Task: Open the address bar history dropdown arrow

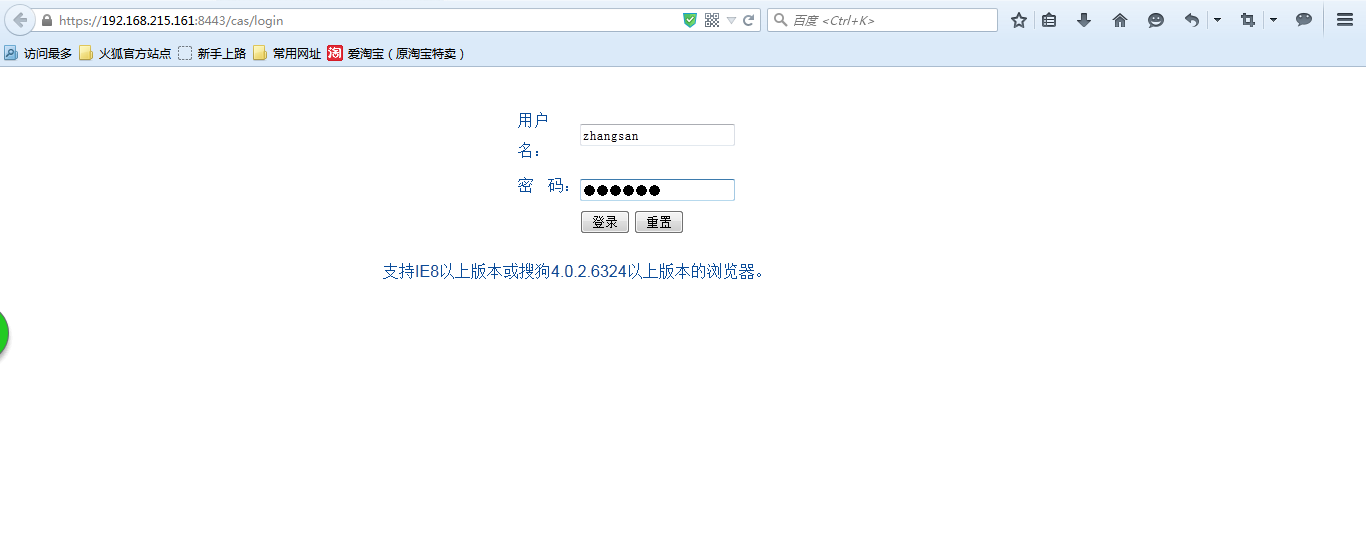Action: 731,20
